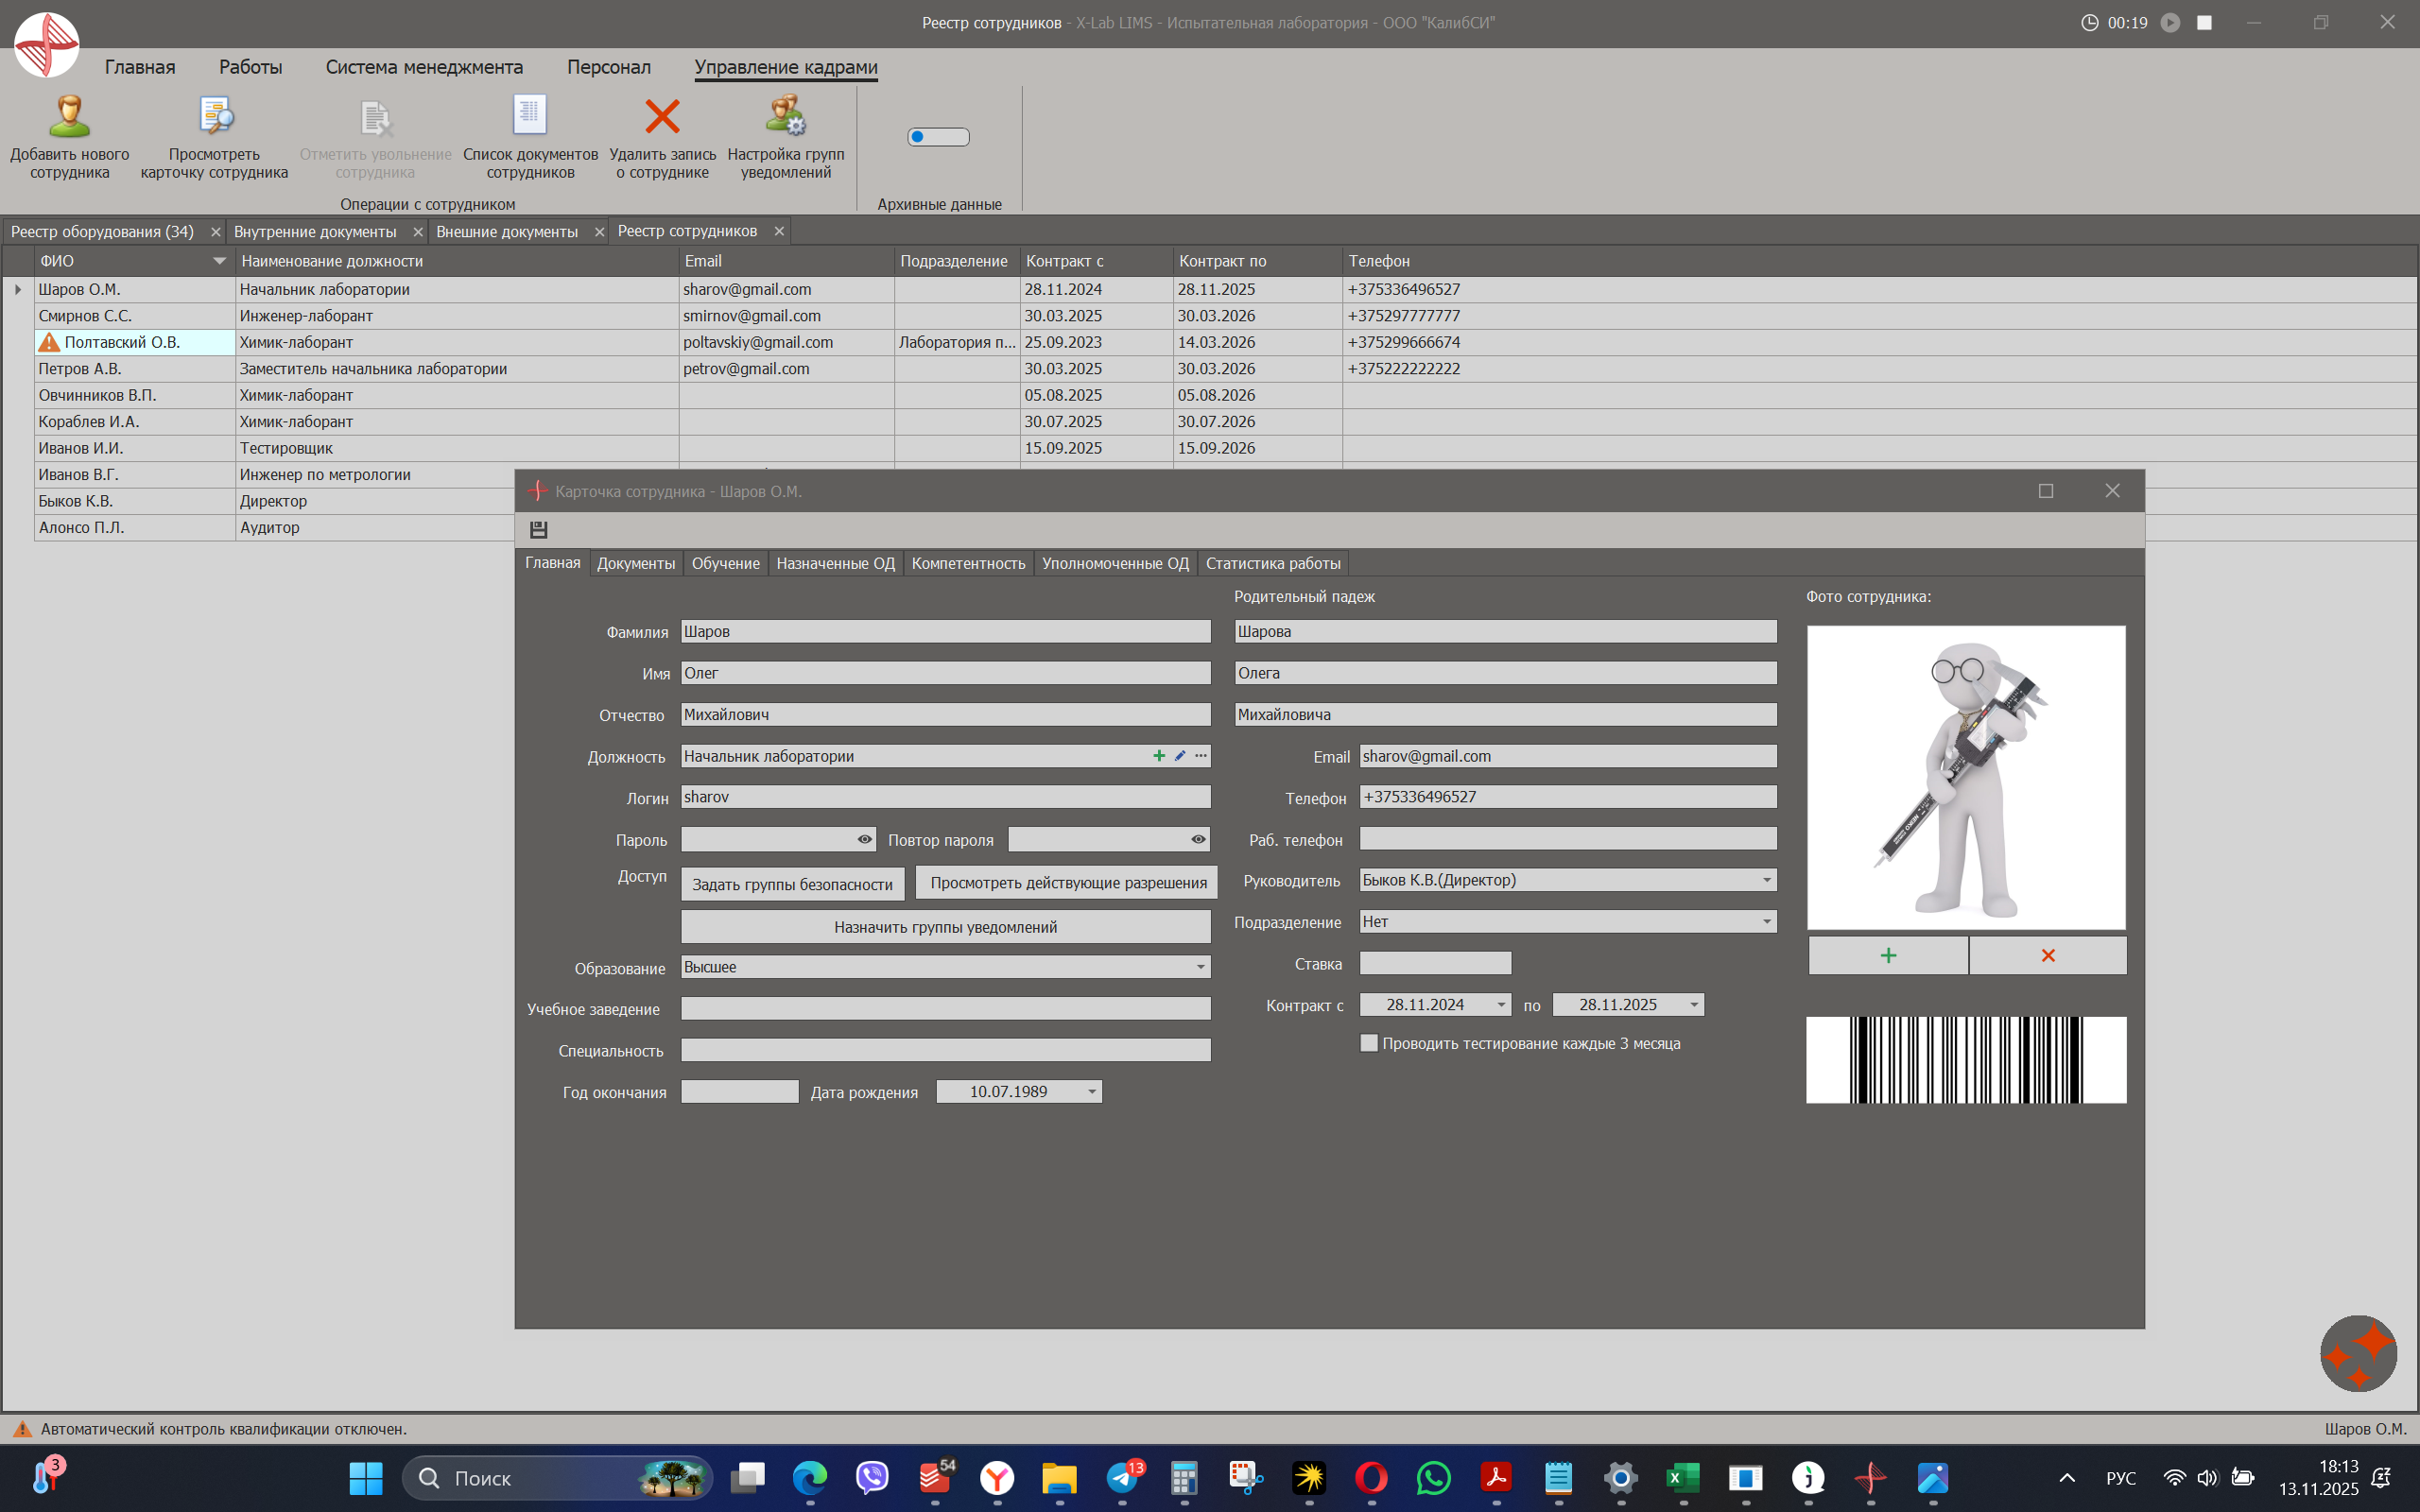Open View employee card tool
This screenshot has width=2420, height=1512.
point(214,118)
